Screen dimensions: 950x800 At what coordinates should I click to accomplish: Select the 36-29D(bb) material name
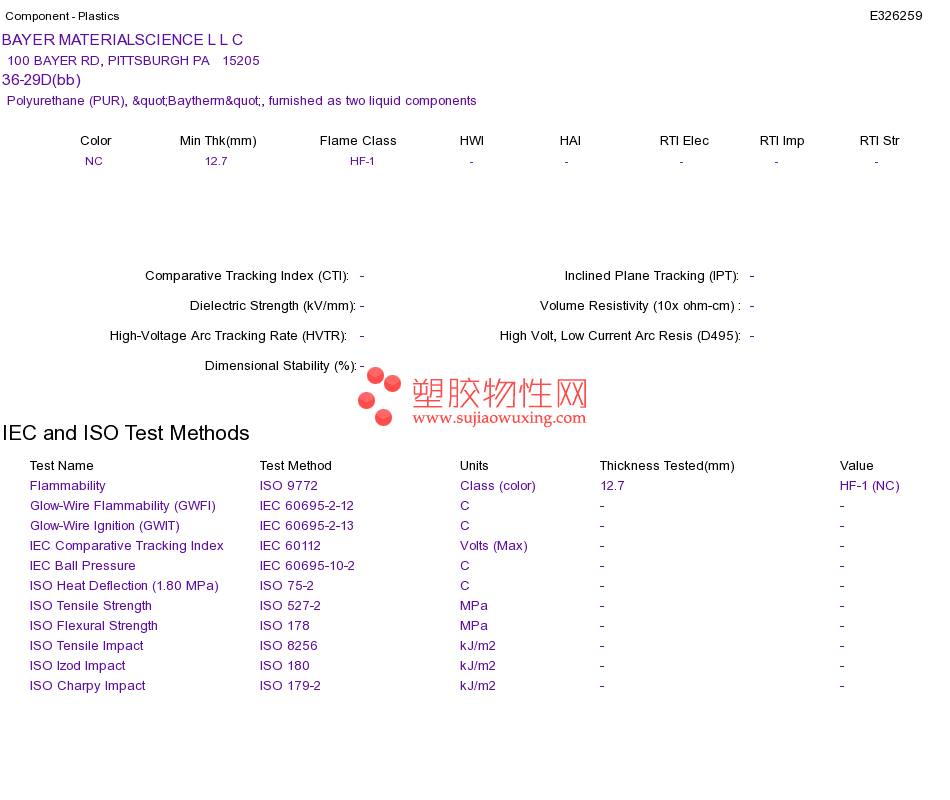pos(41,80)
